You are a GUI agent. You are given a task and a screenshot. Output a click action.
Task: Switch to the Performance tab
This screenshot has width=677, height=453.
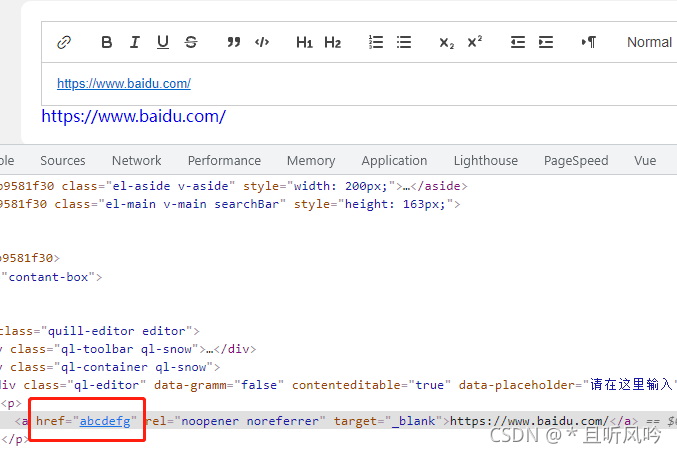pos(224,161)
